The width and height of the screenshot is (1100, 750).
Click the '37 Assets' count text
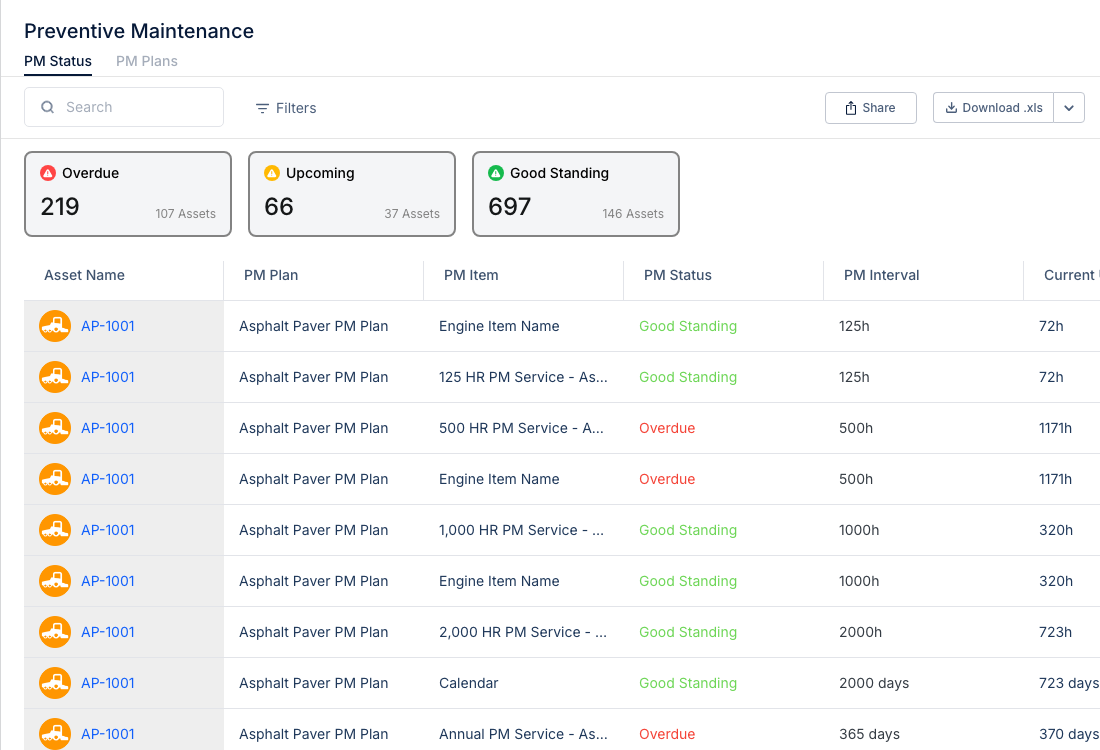coord(412,213)
